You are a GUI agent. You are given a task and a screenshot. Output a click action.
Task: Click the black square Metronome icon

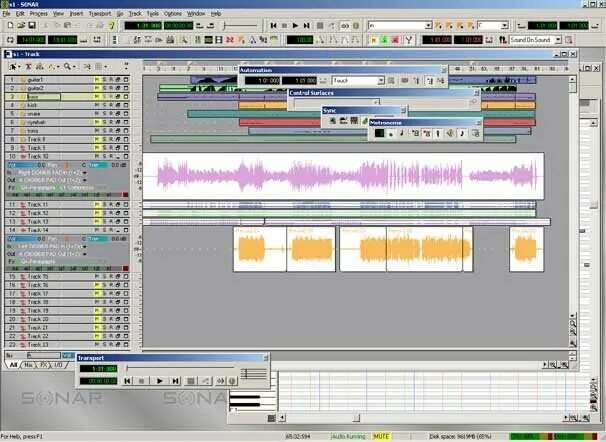coord(379,133)
